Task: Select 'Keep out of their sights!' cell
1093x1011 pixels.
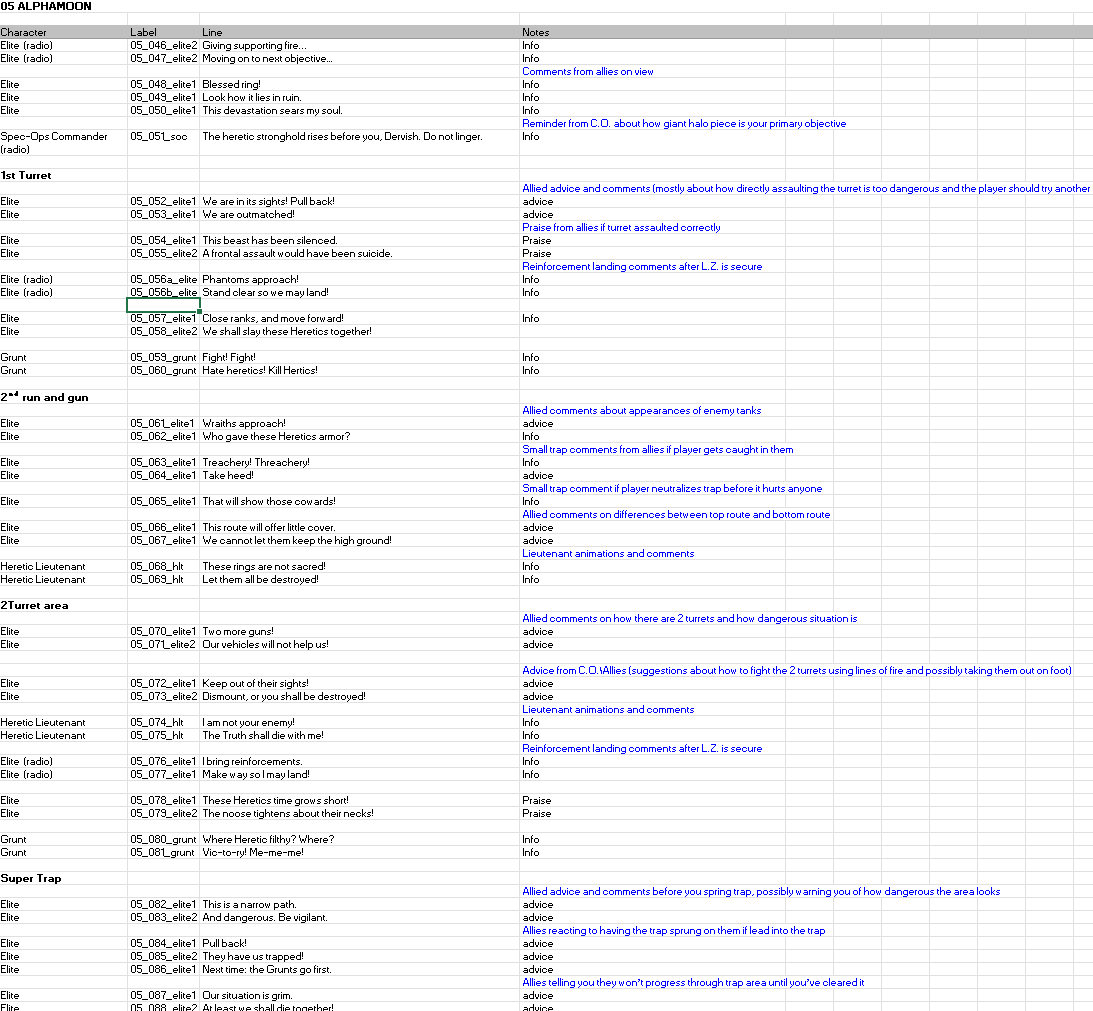Action: tap(359, 684)
